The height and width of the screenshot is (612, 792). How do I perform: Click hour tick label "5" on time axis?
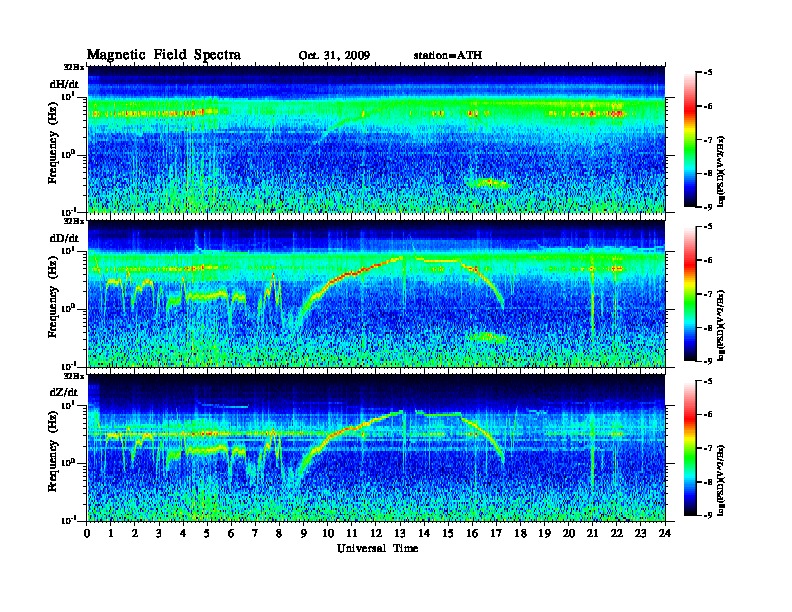click(x=207, y=534)
